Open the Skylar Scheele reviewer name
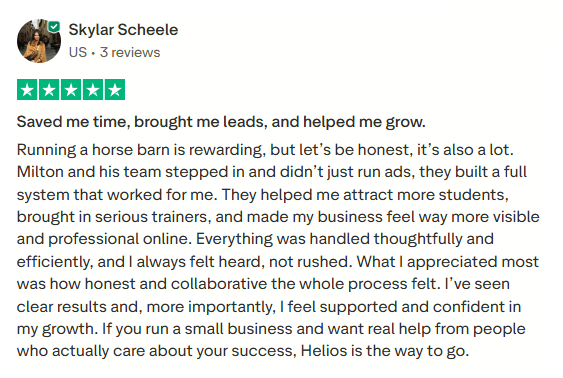Viewport: 563px width, 378px height. click(x=123, y=30)
